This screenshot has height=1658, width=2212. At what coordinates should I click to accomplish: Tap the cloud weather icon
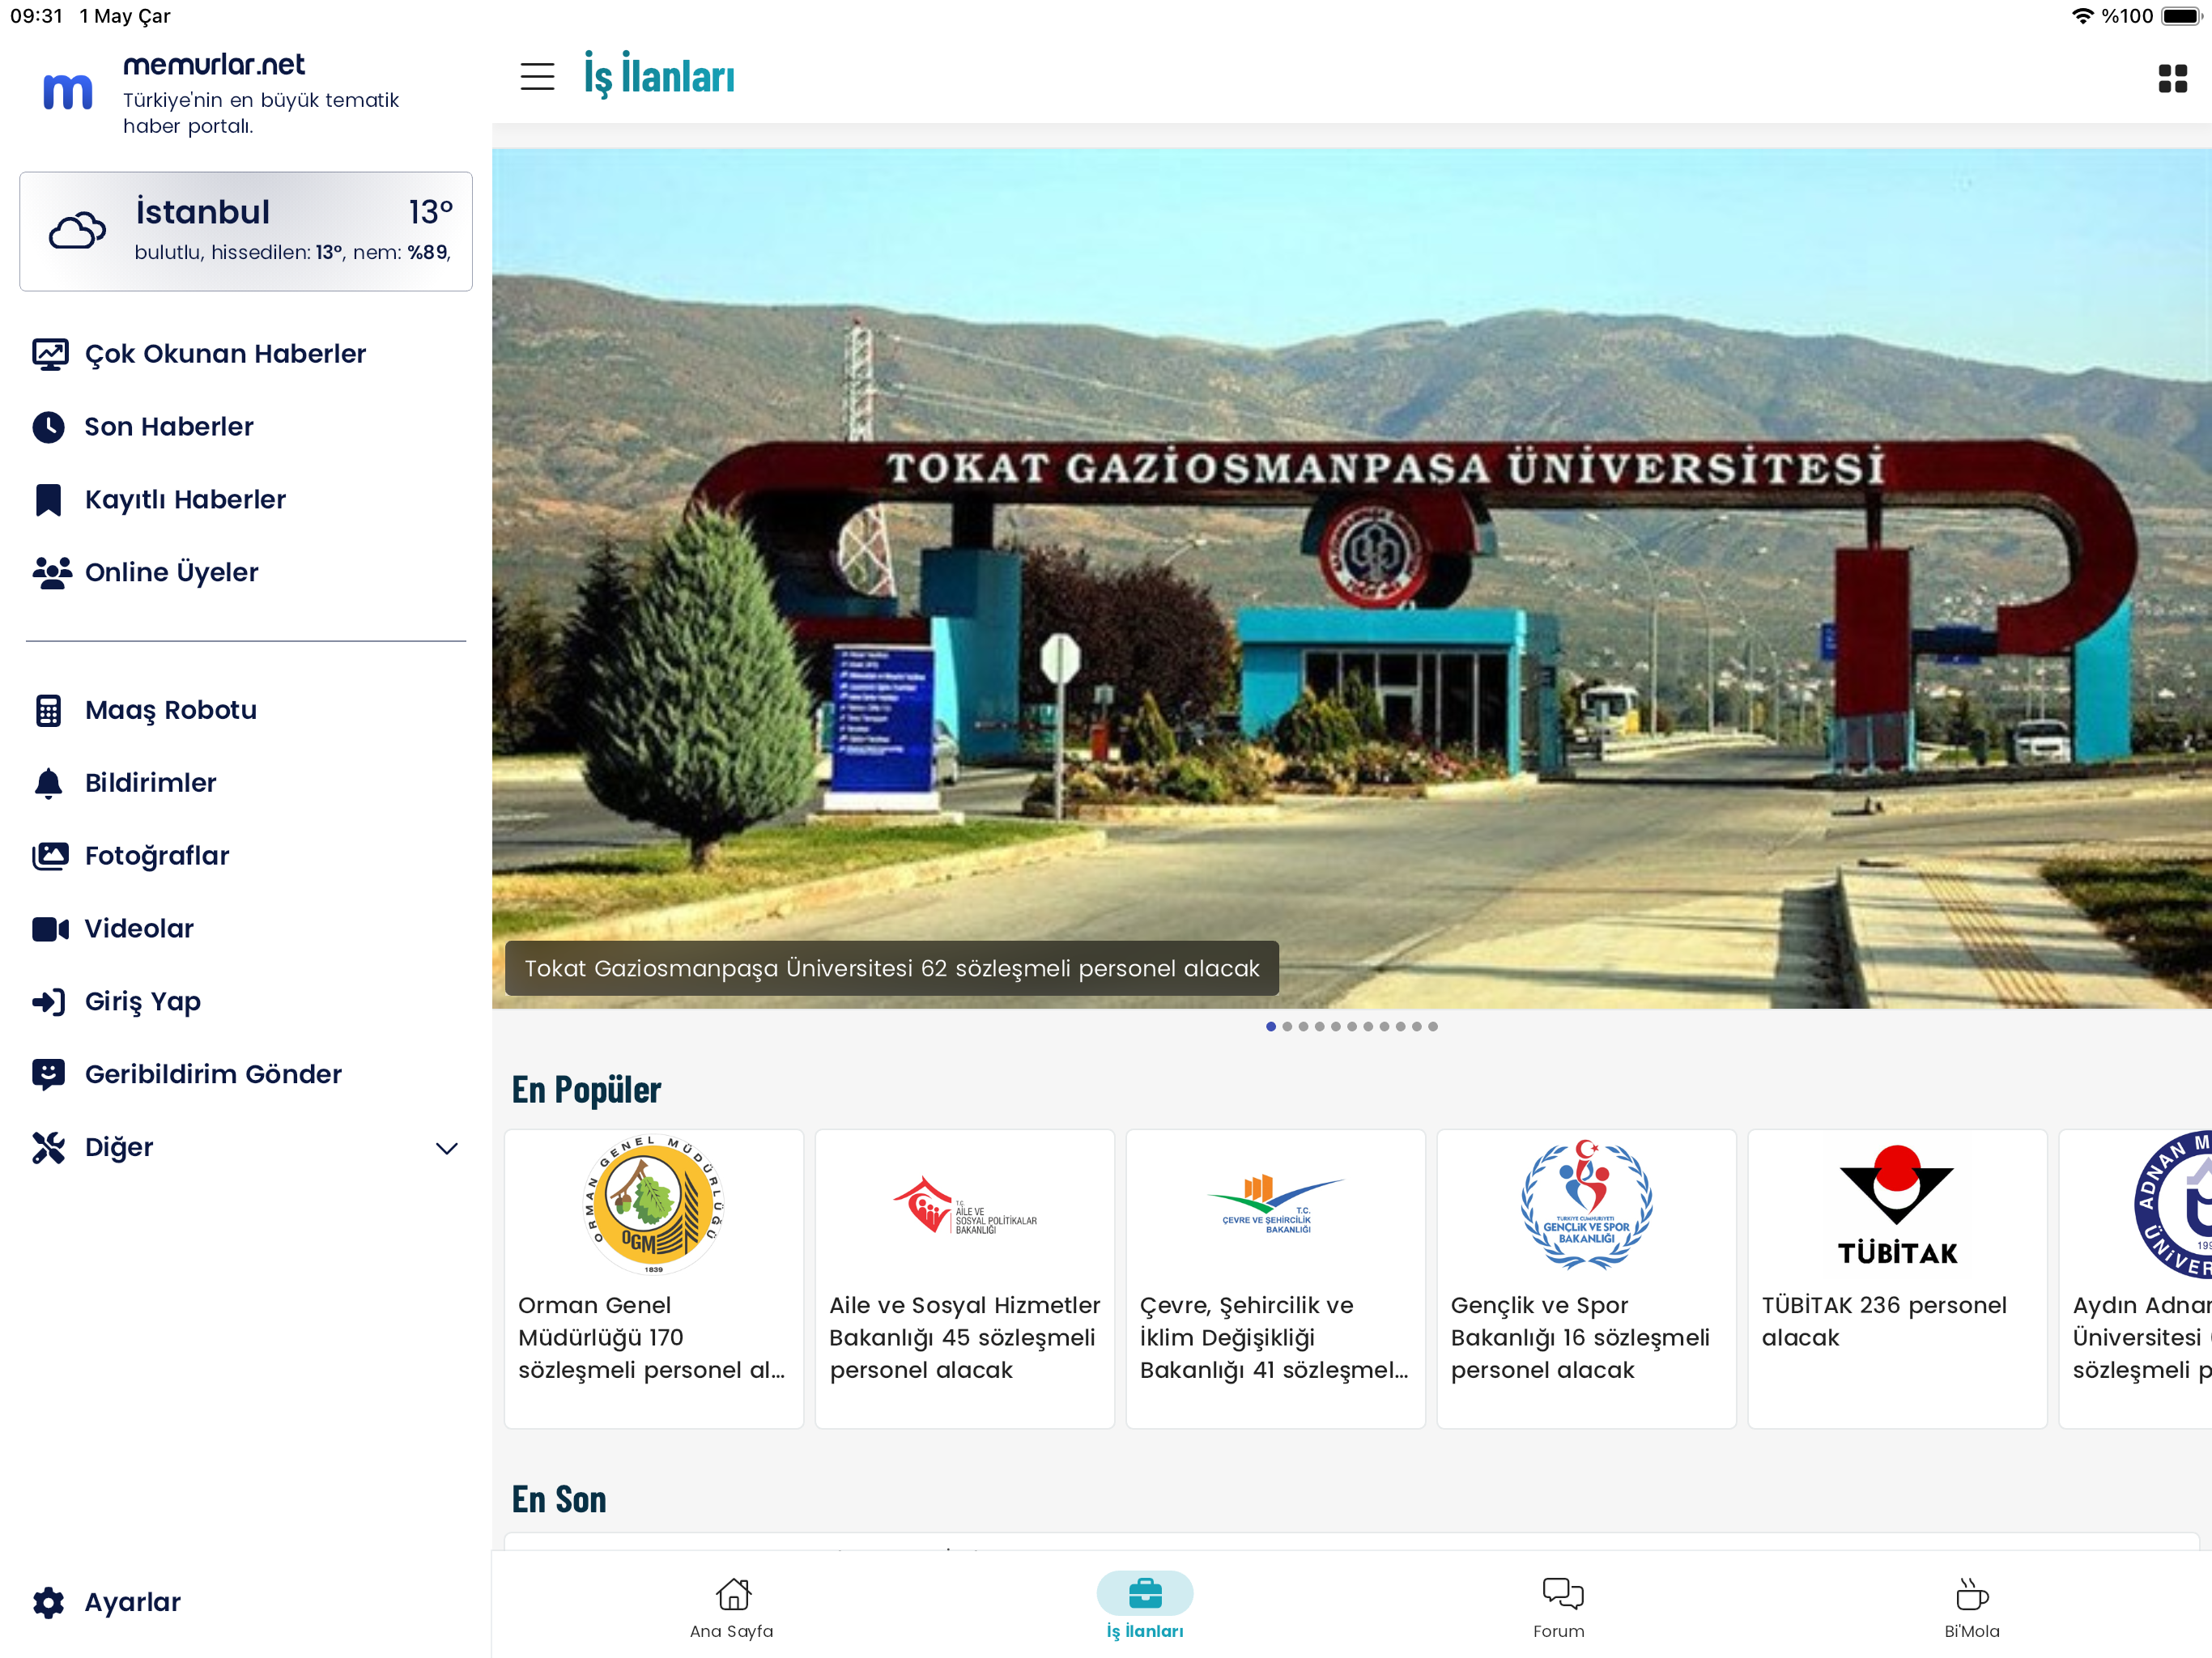(77, 231)
